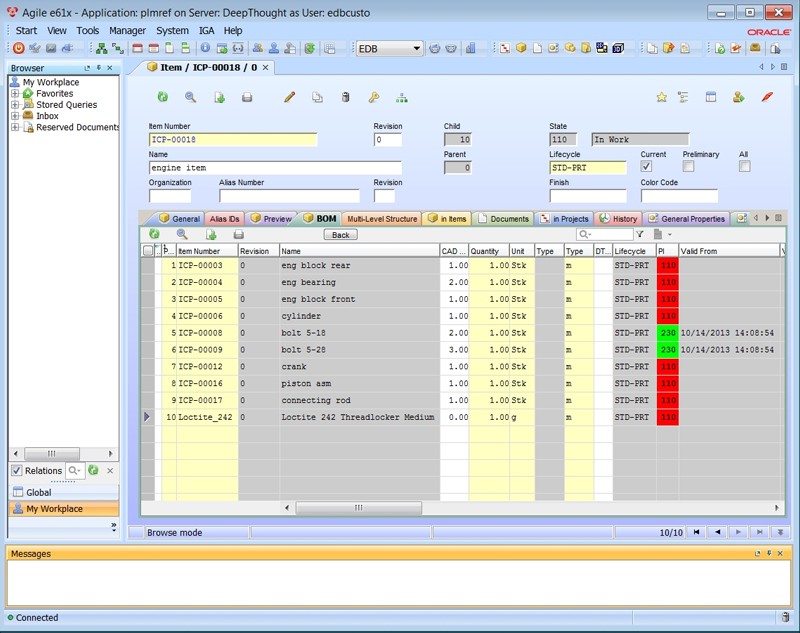Expand the Reserved Documents tree node
This screenshot has height=633, width=800.
pyautogui.click(x=15, y=127)
